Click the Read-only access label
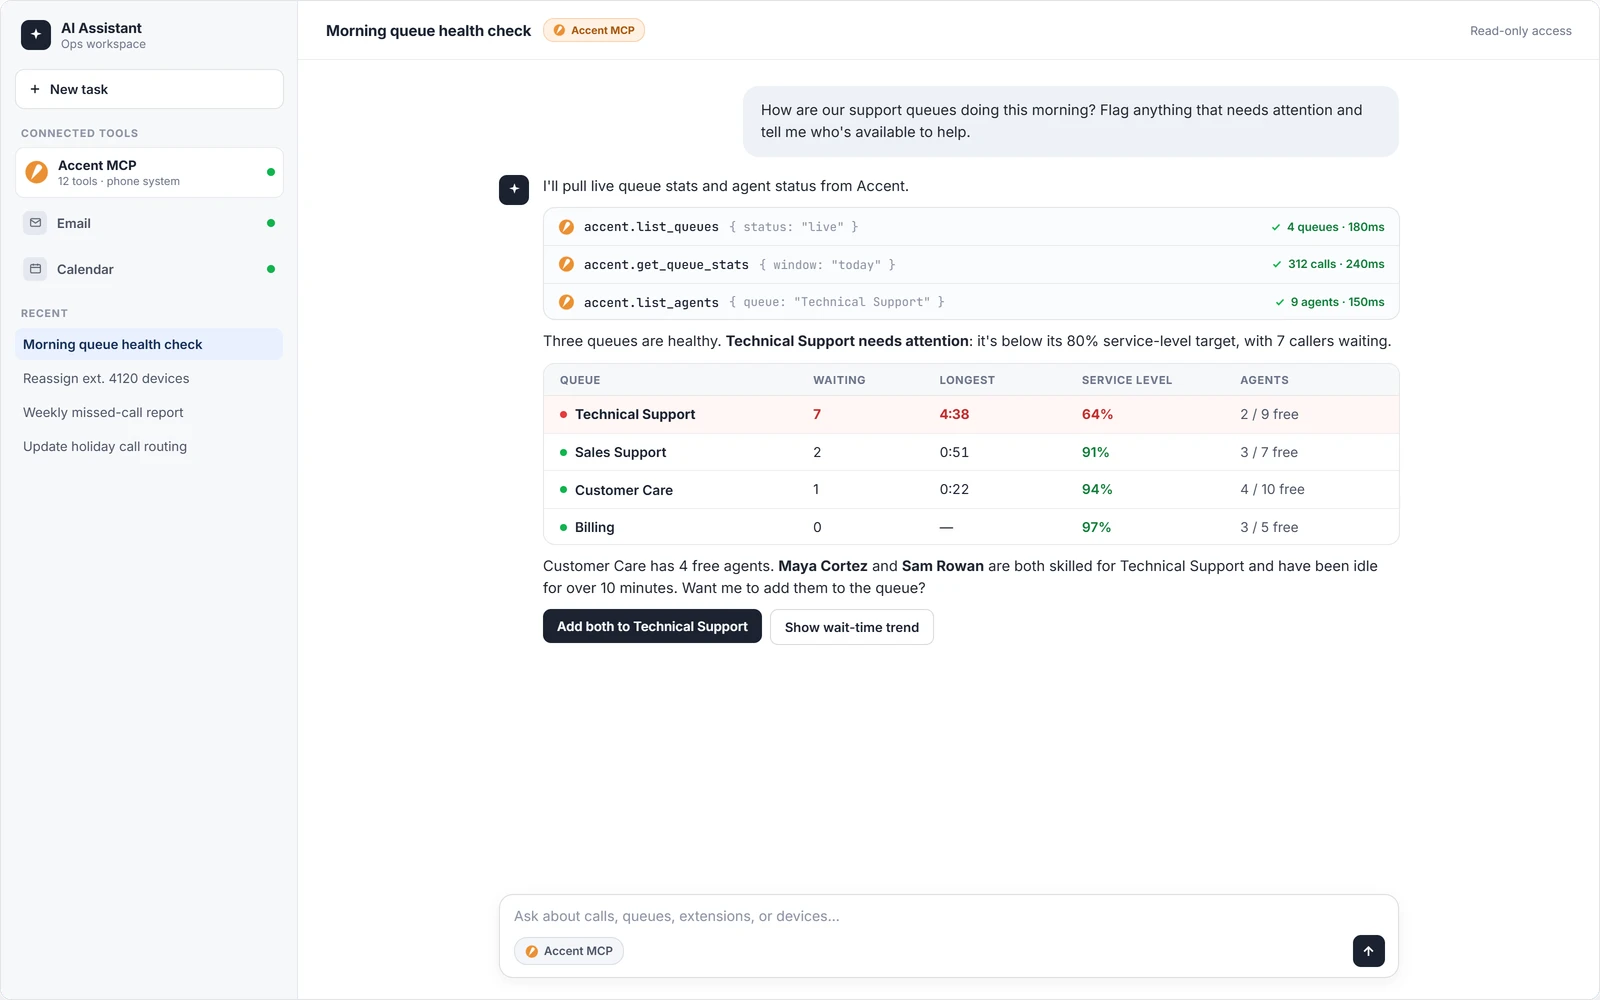The height and width of the screenshot is (1000, 1600). click(x=1520, y=31)
